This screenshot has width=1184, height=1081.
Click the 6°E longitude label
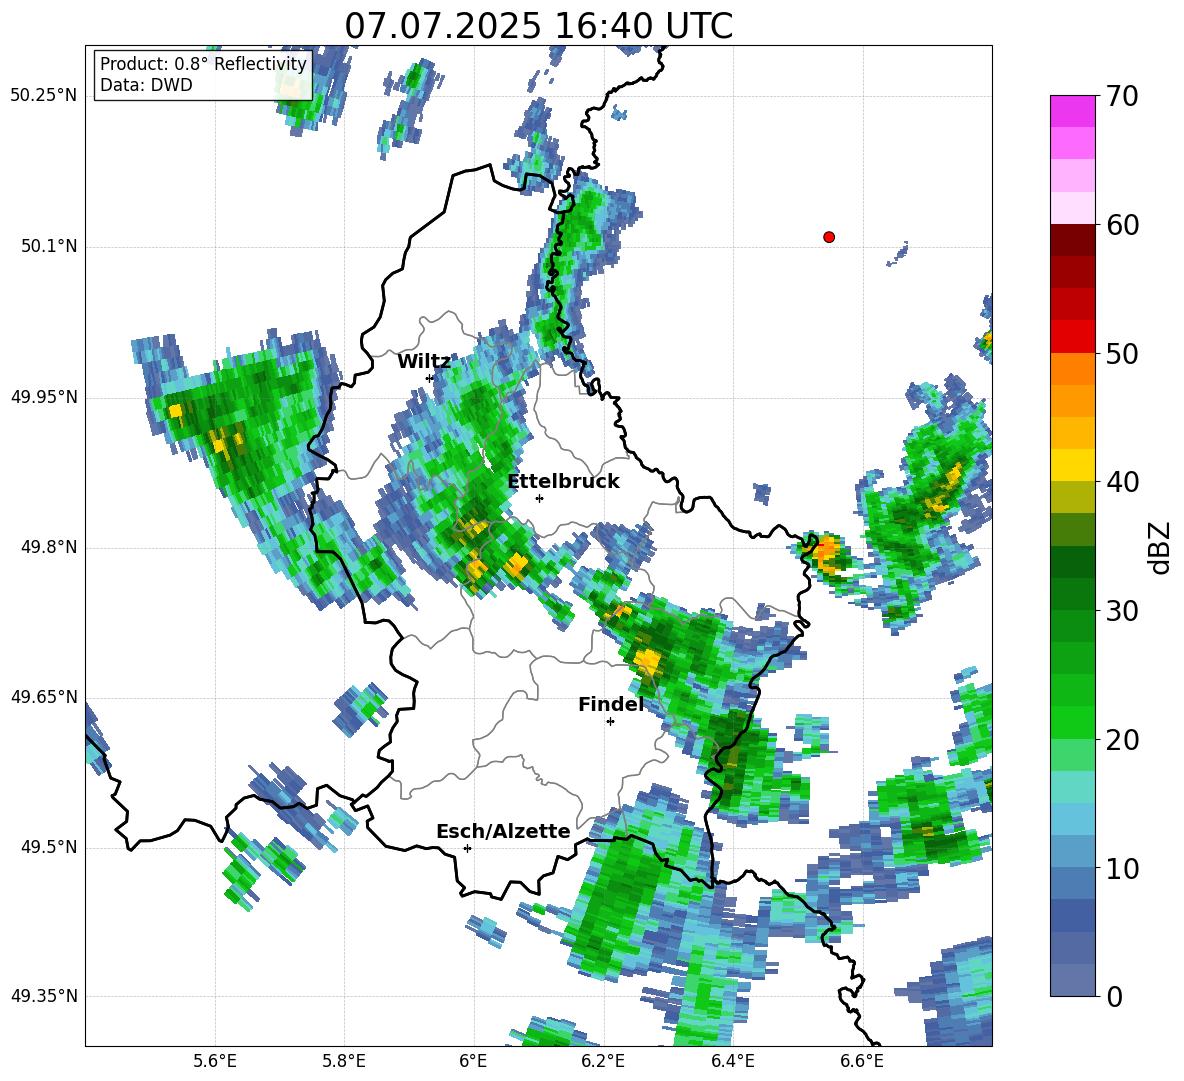click(x=473, y=1061)
